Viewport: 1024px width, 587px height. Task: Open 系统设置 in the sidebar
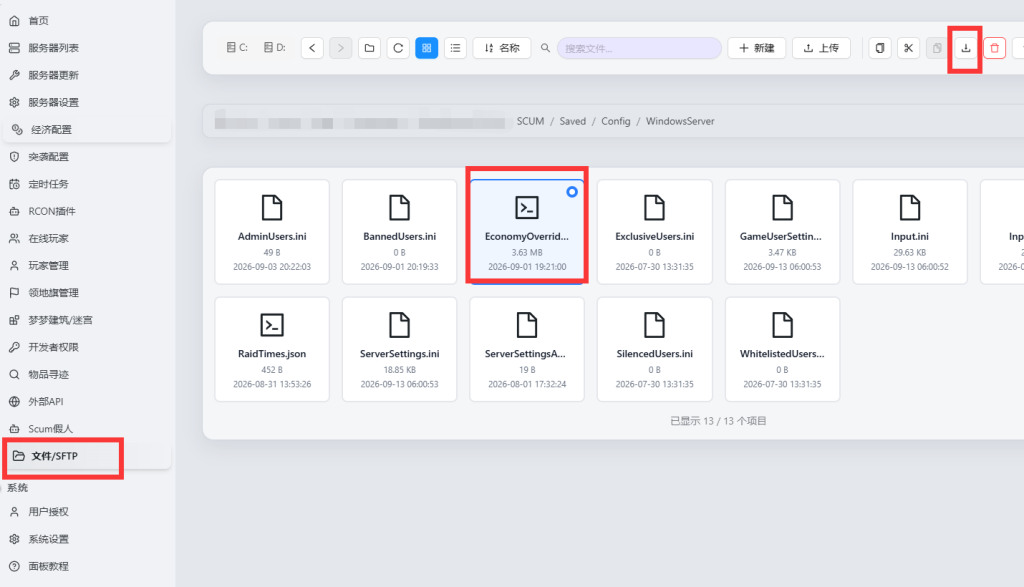(88, 539)
